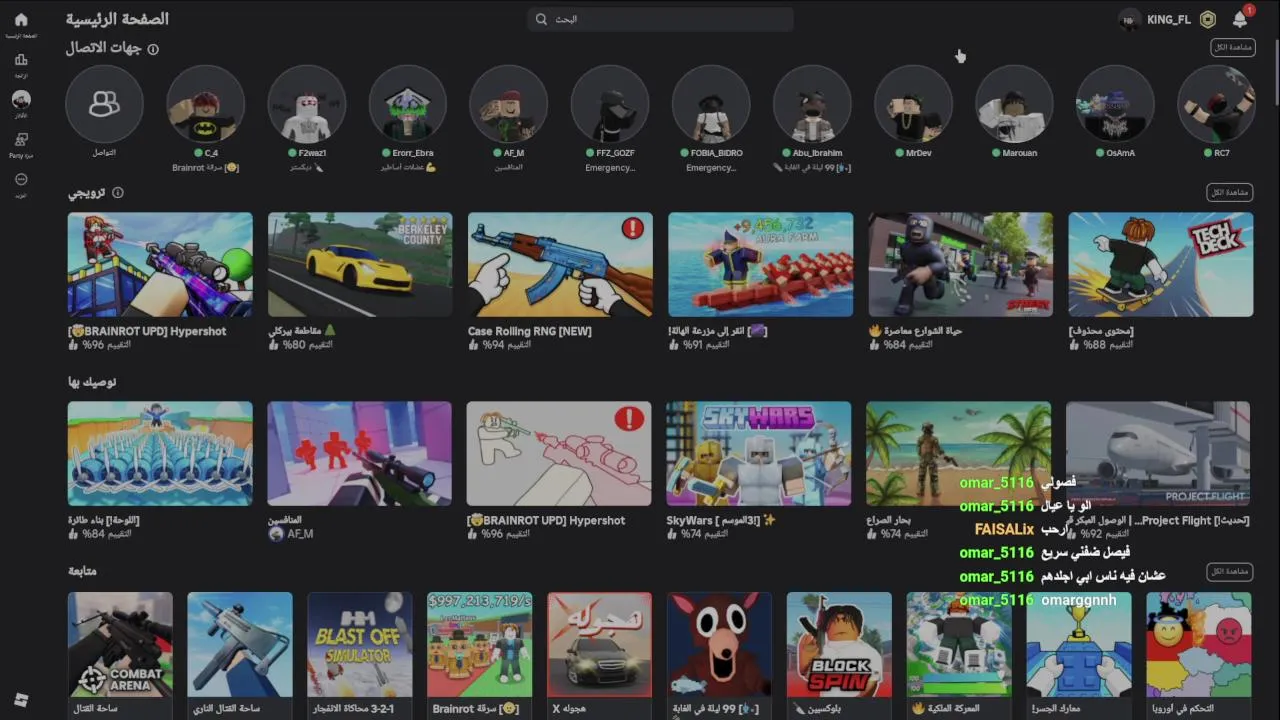This screenshot has height=720, width=1280.
Task: Click the Case Rolling RNG [NEW] title
Action: 530,331
